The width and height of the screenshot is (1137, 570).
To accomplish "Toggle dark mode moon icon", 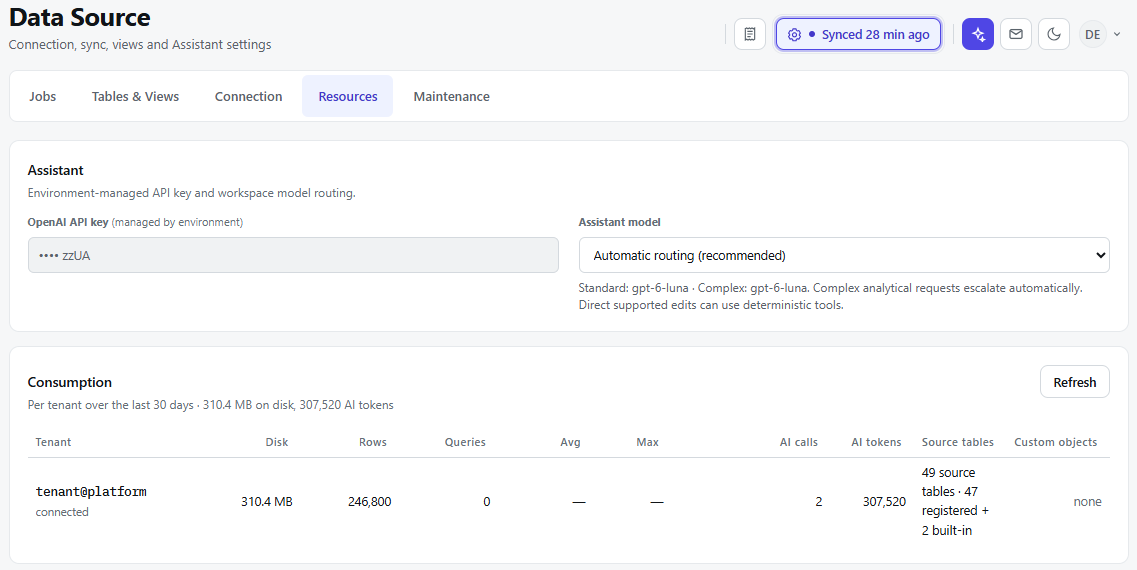I will 1054,34.
